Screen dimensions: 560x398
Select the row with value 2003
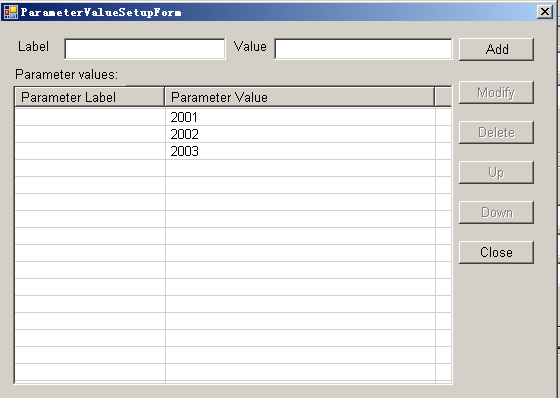click(233, 151)
